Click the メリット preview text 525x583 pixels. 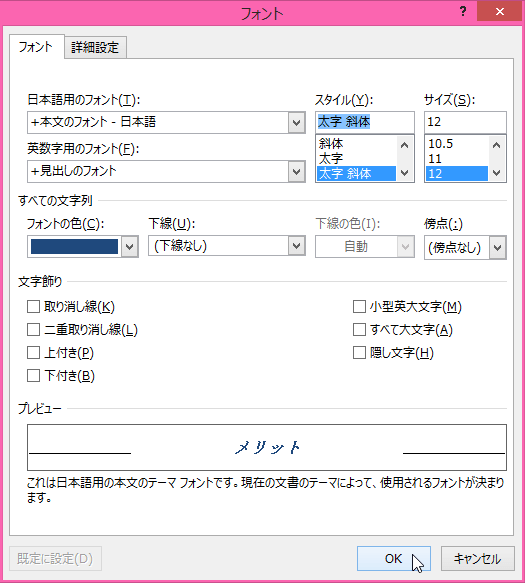(267, 447)
